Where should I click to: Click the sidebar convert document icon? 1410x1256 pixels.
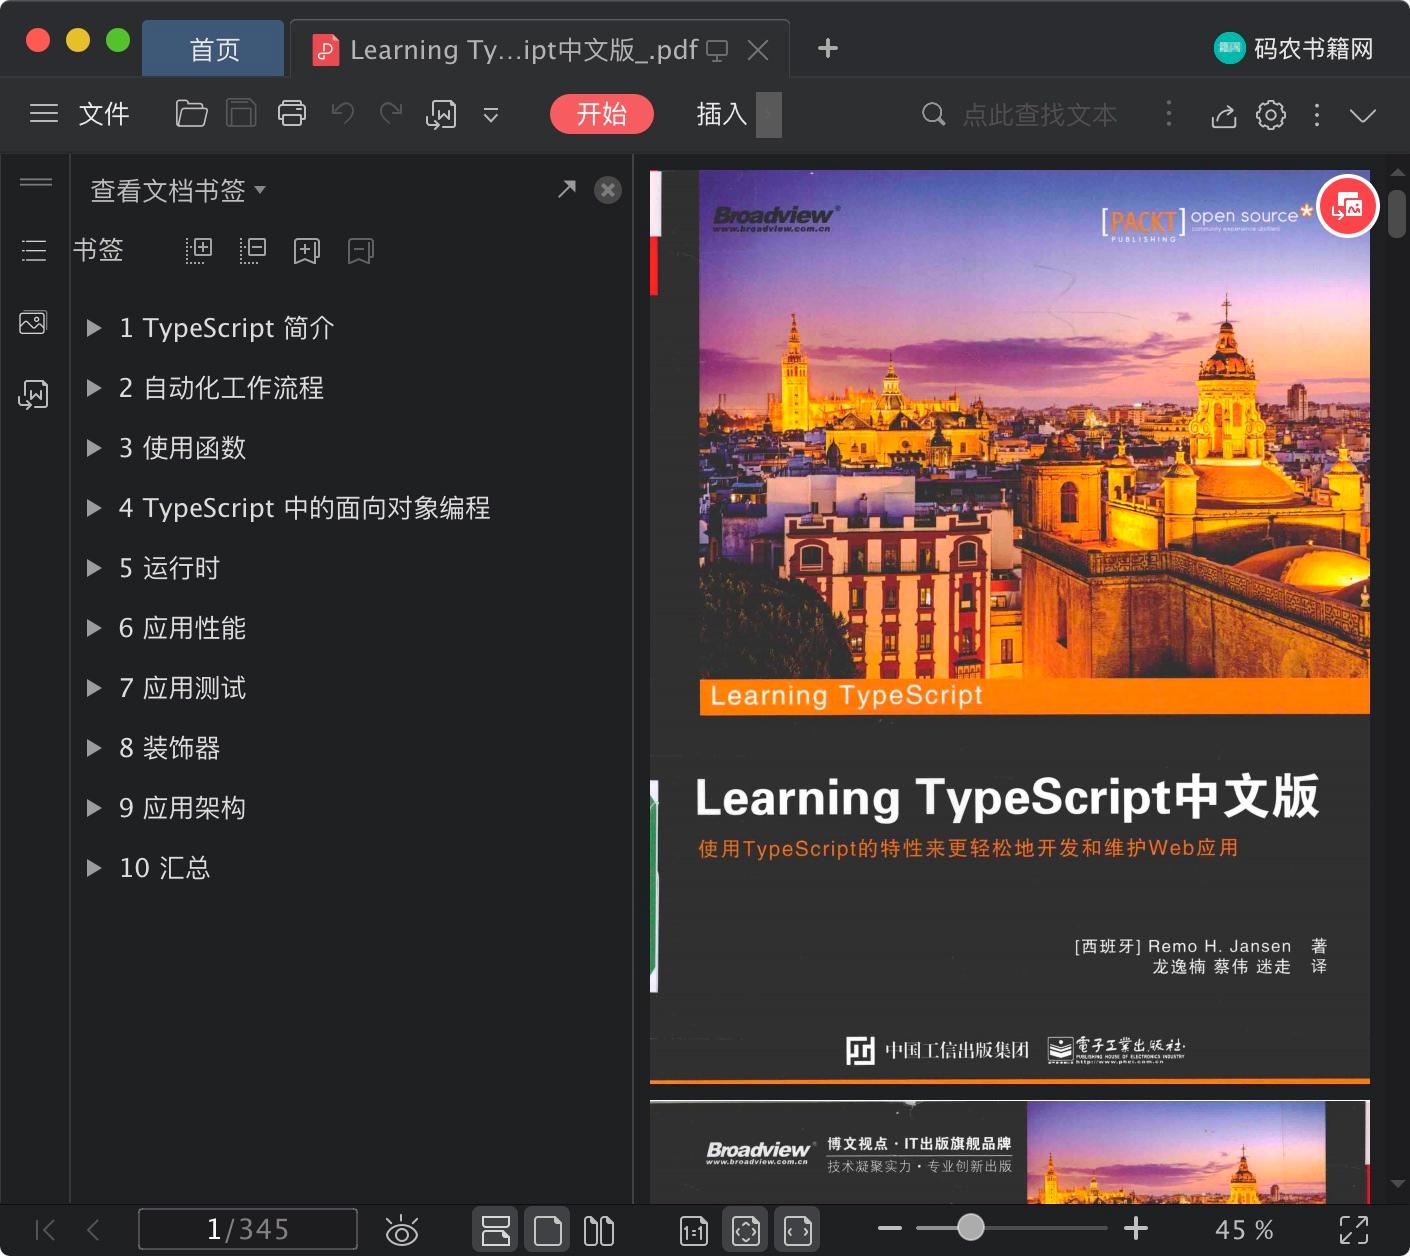[x=33, y=395]
